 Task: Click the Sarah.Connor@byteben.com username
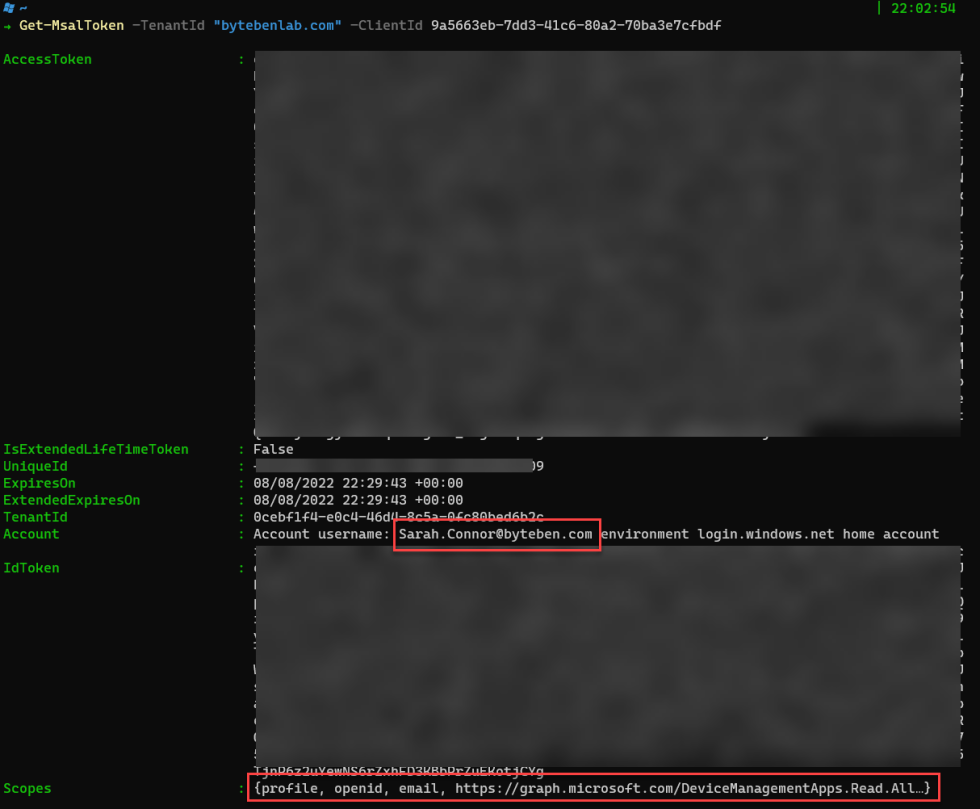point(496,535)
